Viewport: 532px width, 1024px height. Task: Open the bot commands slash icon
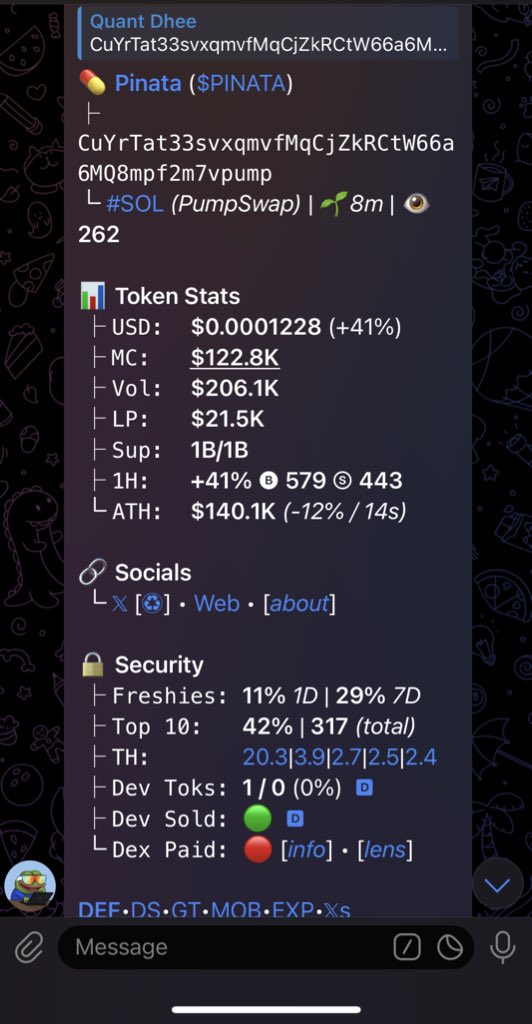(407, 947)
